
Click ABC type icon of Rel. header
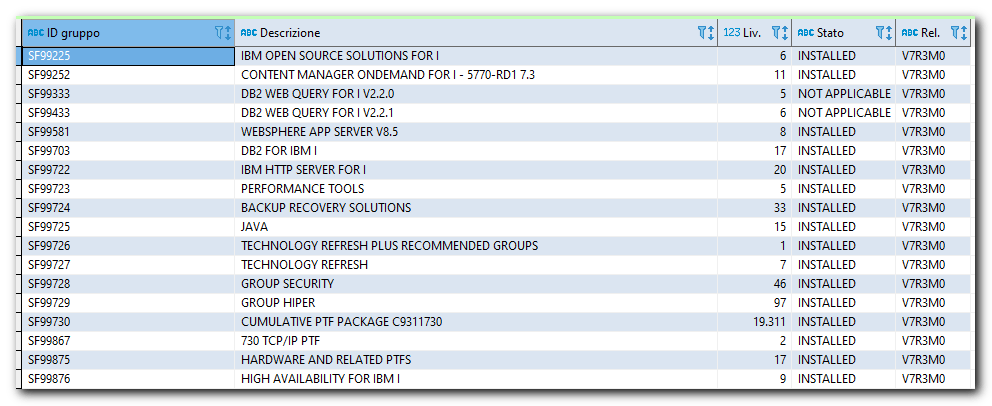tap(910, 33)
